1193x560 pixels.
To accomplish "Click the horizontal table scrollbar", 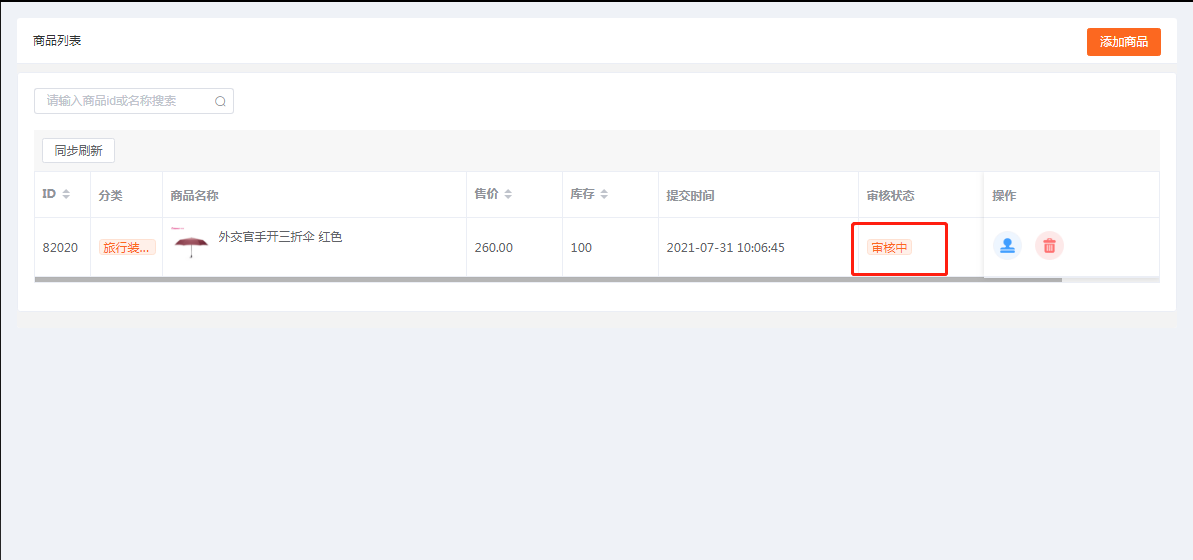I will (x=548, y=280).
